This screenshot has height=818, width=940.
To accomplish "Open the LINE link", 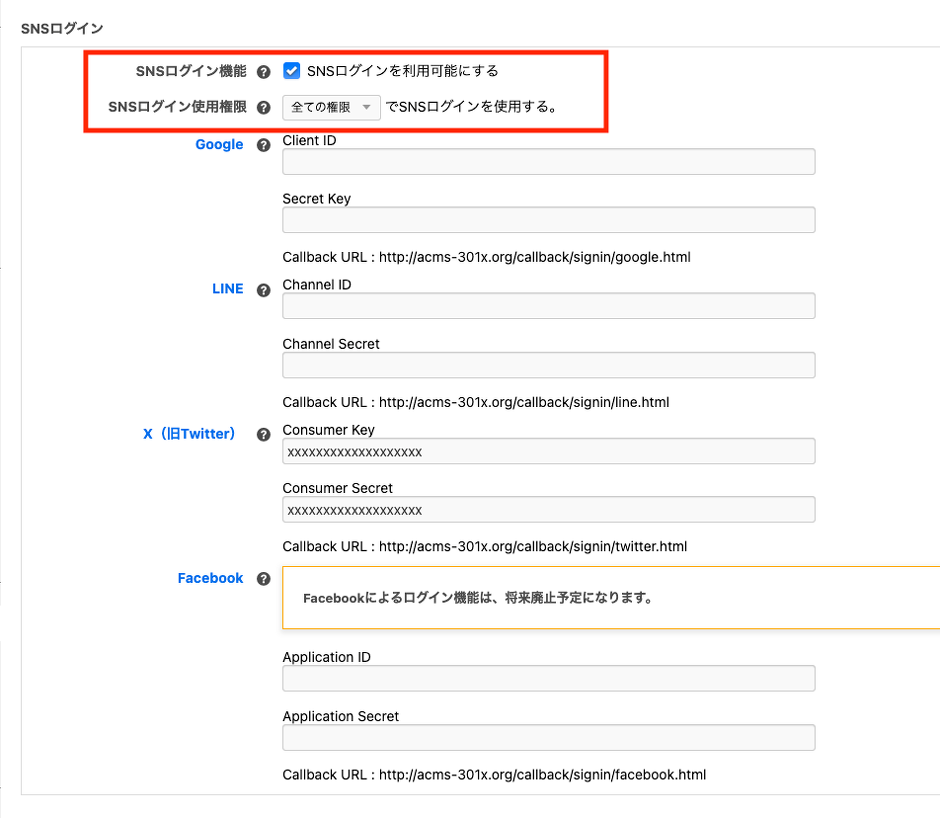I will 227,289.
